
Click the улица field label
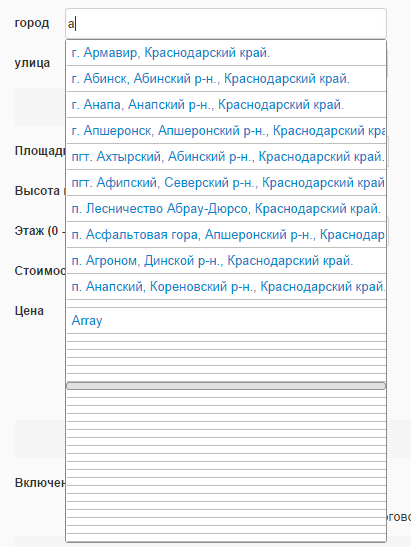pyautogui.click(x=32, y=63)
